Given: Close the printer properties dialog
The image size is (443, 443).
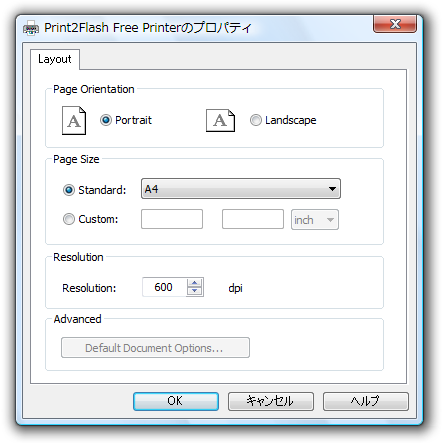Looking at the screenshot, I should pyautogui.click(x=395, y=24).
